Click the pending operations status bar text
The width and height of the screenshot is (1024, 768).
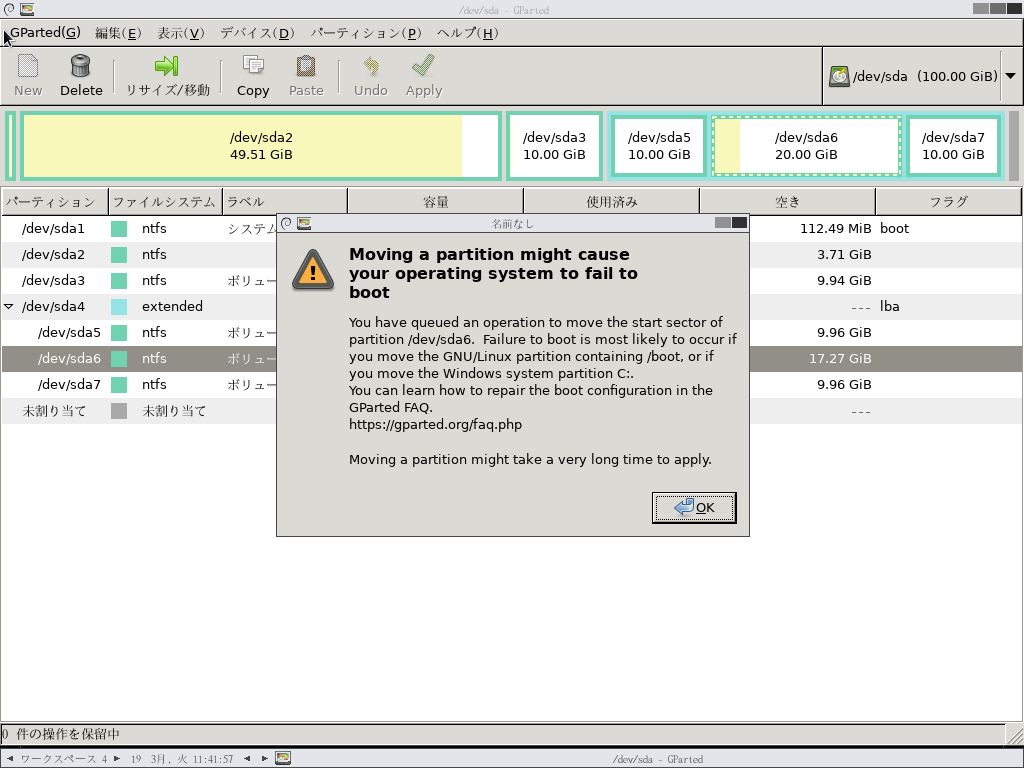tap(61, 734)
